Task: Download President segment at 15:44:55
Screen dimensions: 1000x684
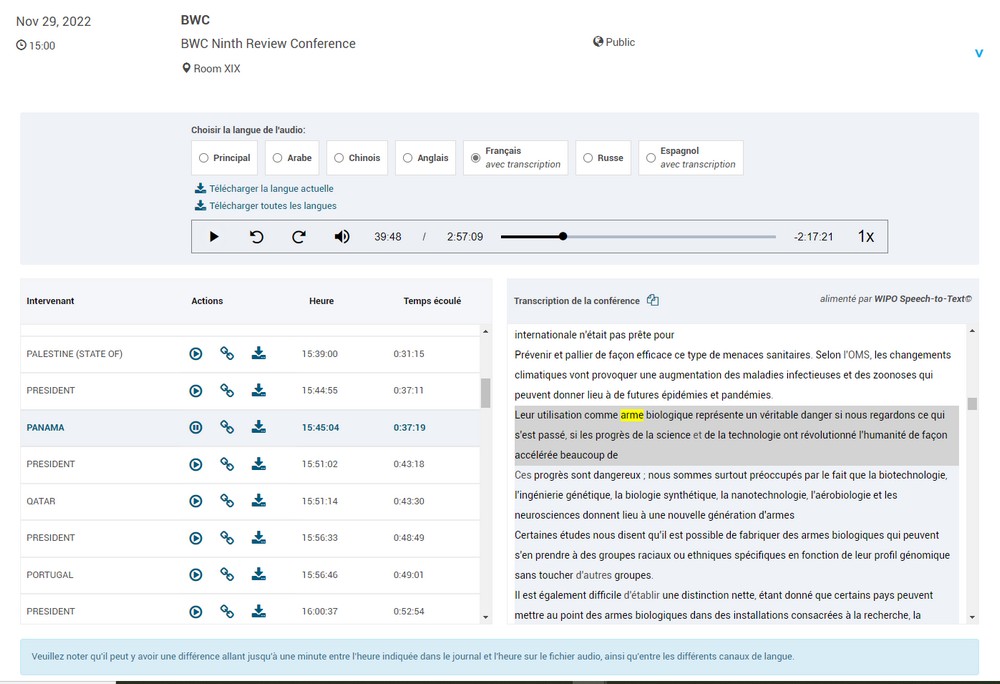Action: click(258, 391)
